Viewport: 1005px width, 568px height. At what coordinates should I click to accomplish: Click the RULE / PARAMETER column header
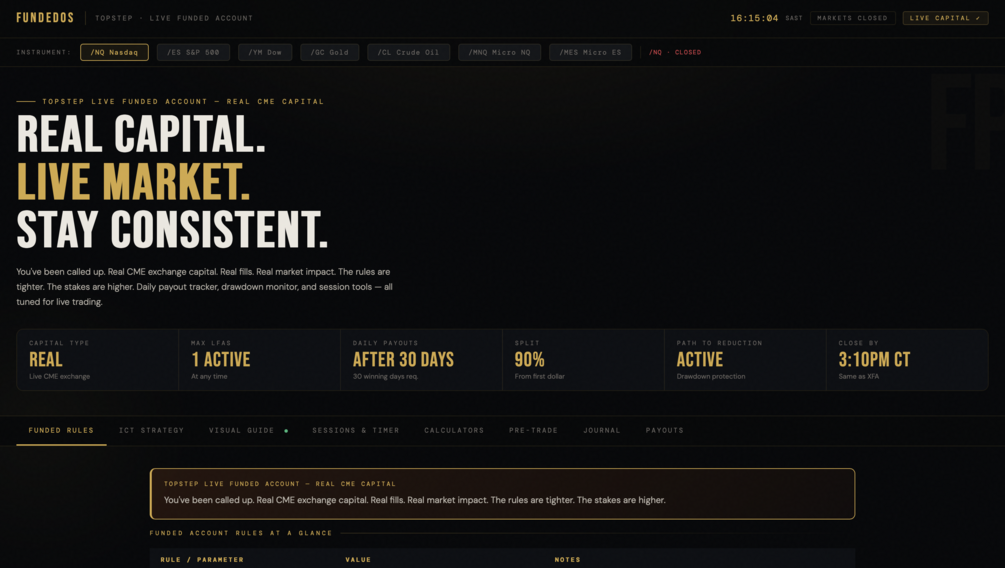202,560
